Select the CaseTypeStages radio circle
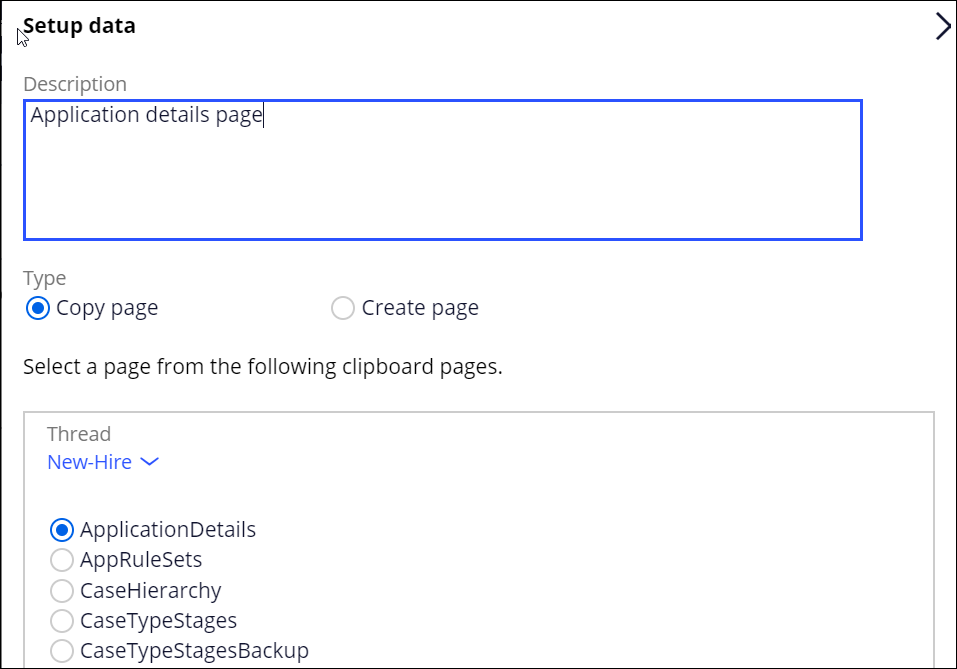 (x=62, y=621)
